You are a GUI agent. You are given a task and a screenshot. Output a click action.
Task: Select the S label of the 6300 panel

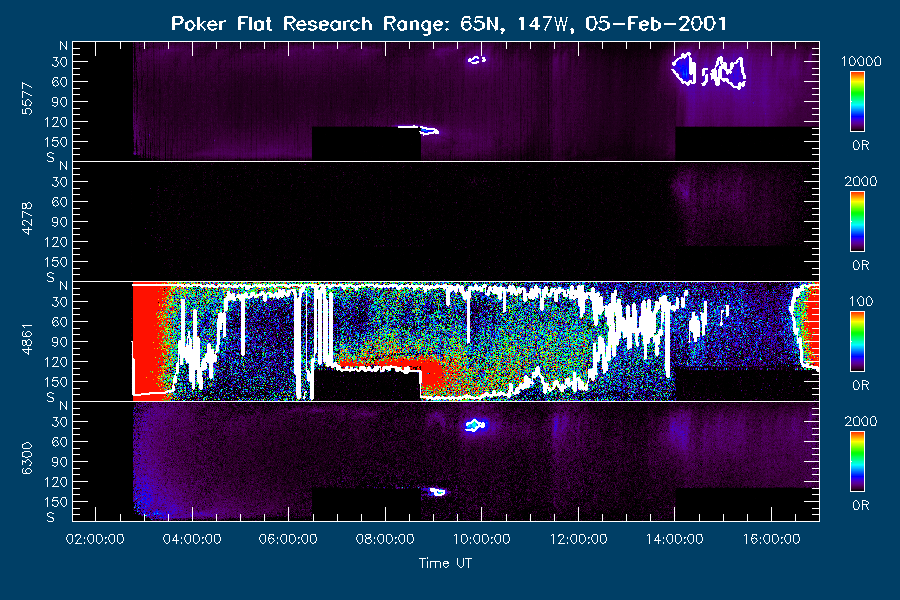pyautogui.click(x=51, y=517)
